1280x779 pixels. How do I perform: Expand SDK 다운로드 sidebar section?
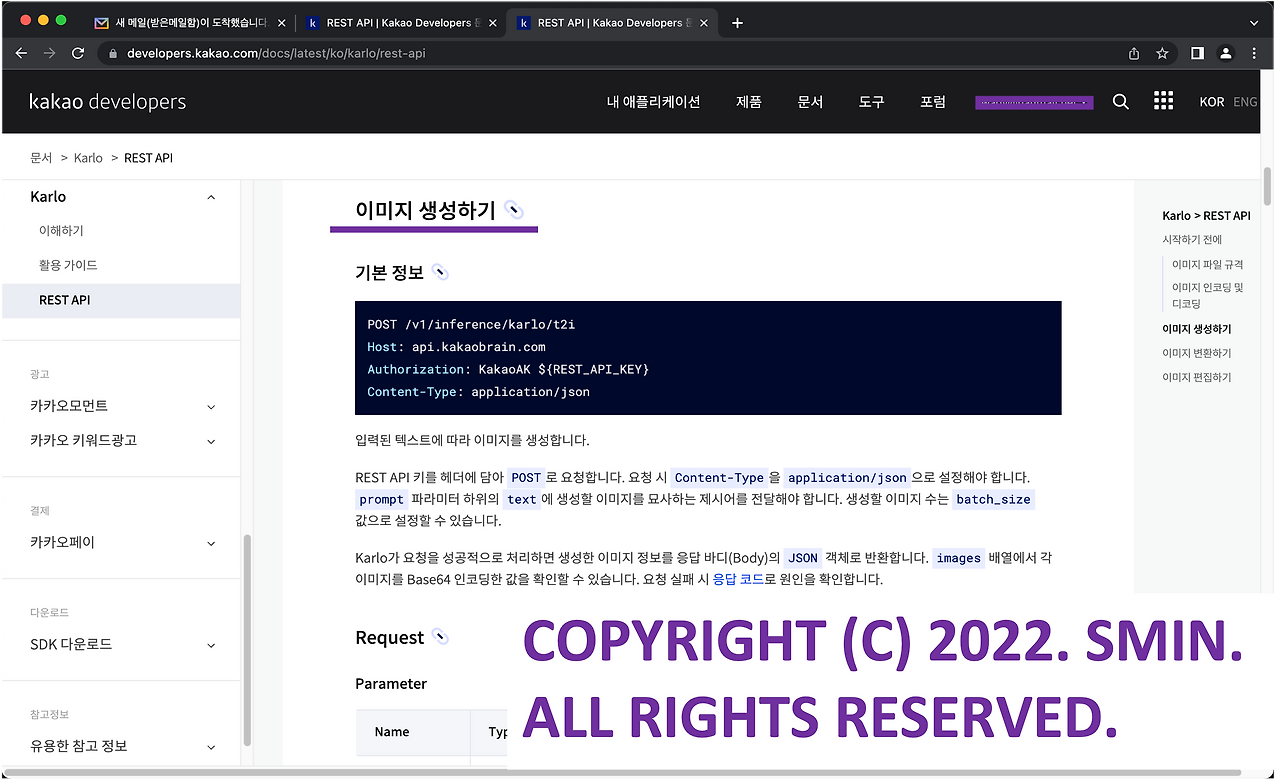[x=211, y=645]
